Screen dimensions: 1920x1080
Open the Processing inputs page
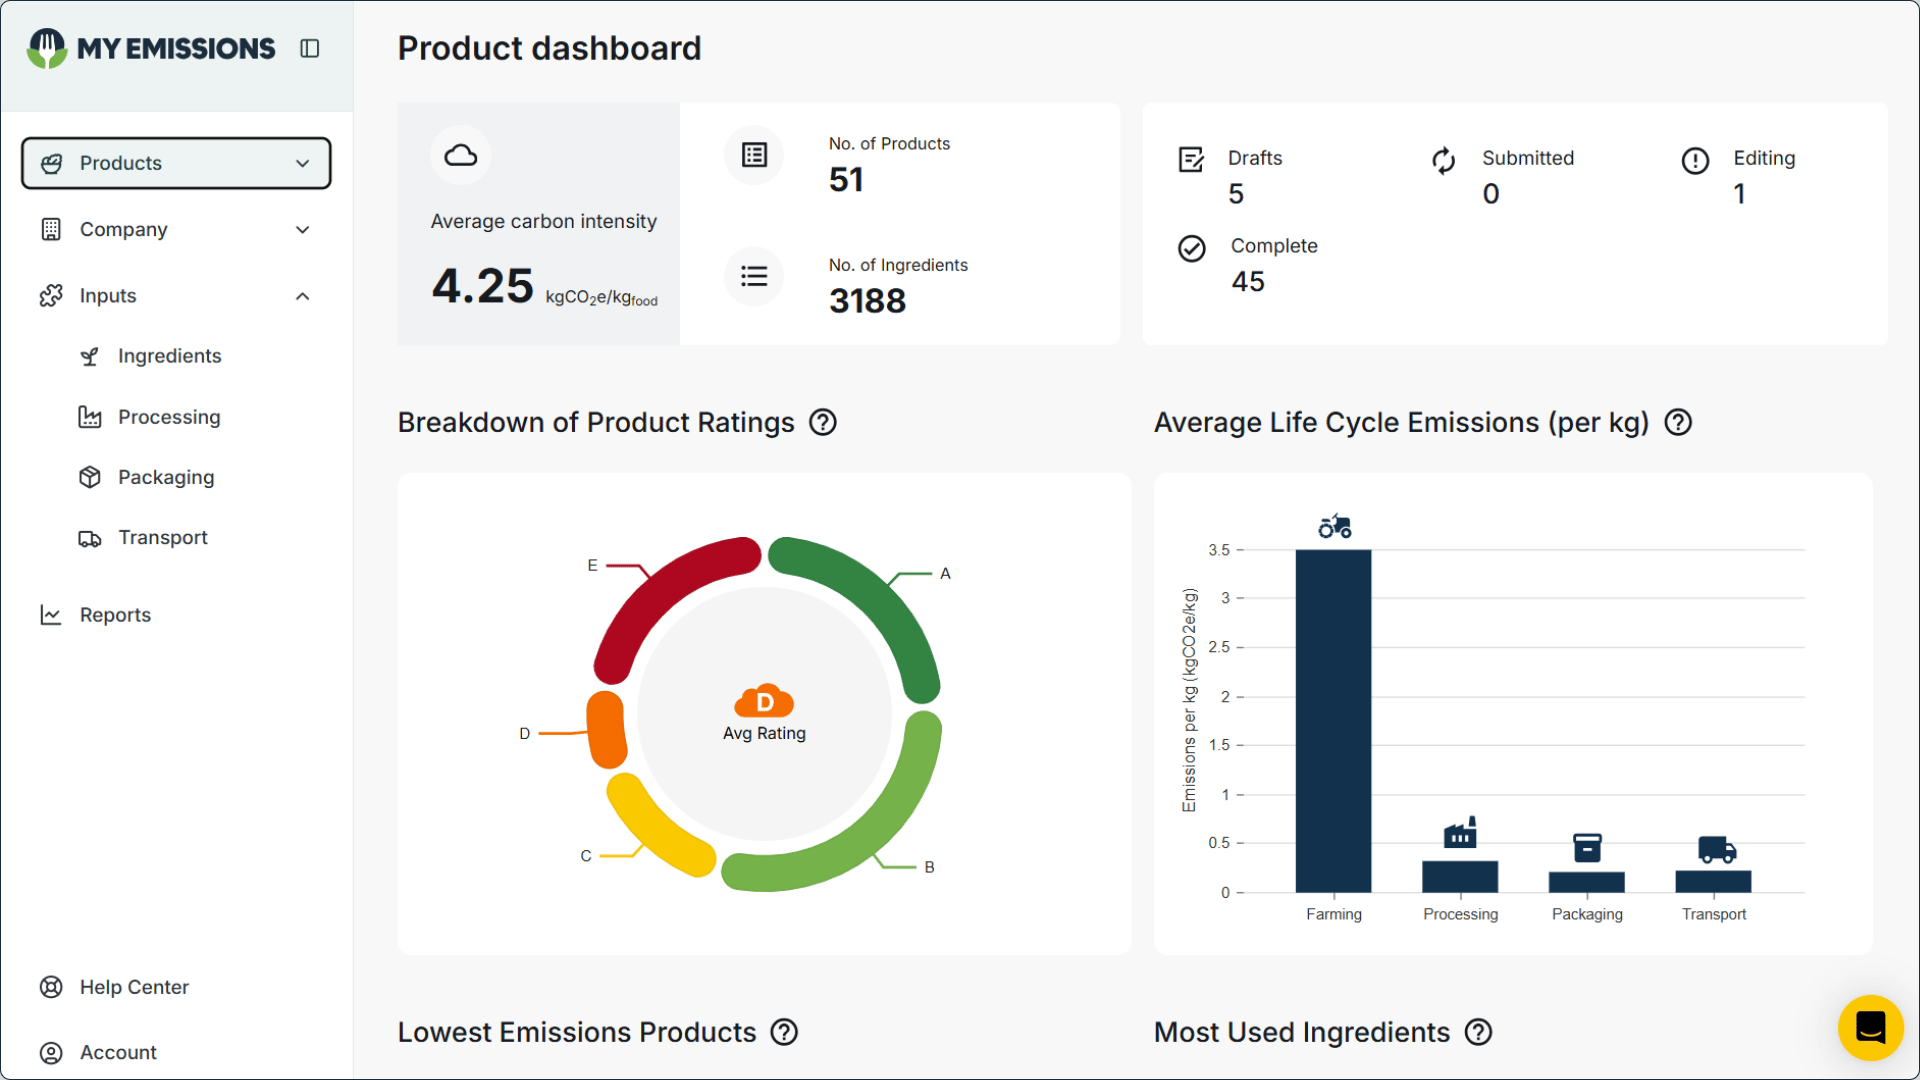pyautogui.click(x=169, y=417)
